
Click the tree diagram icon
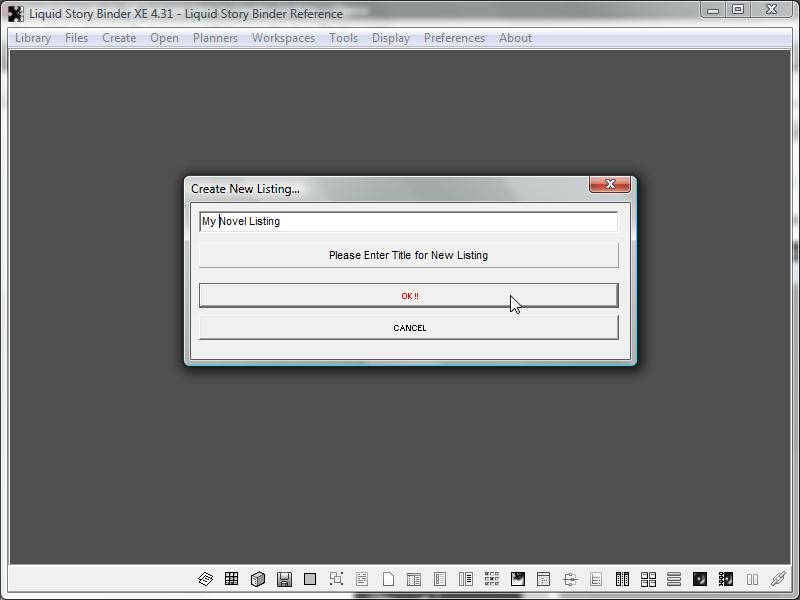570,579
